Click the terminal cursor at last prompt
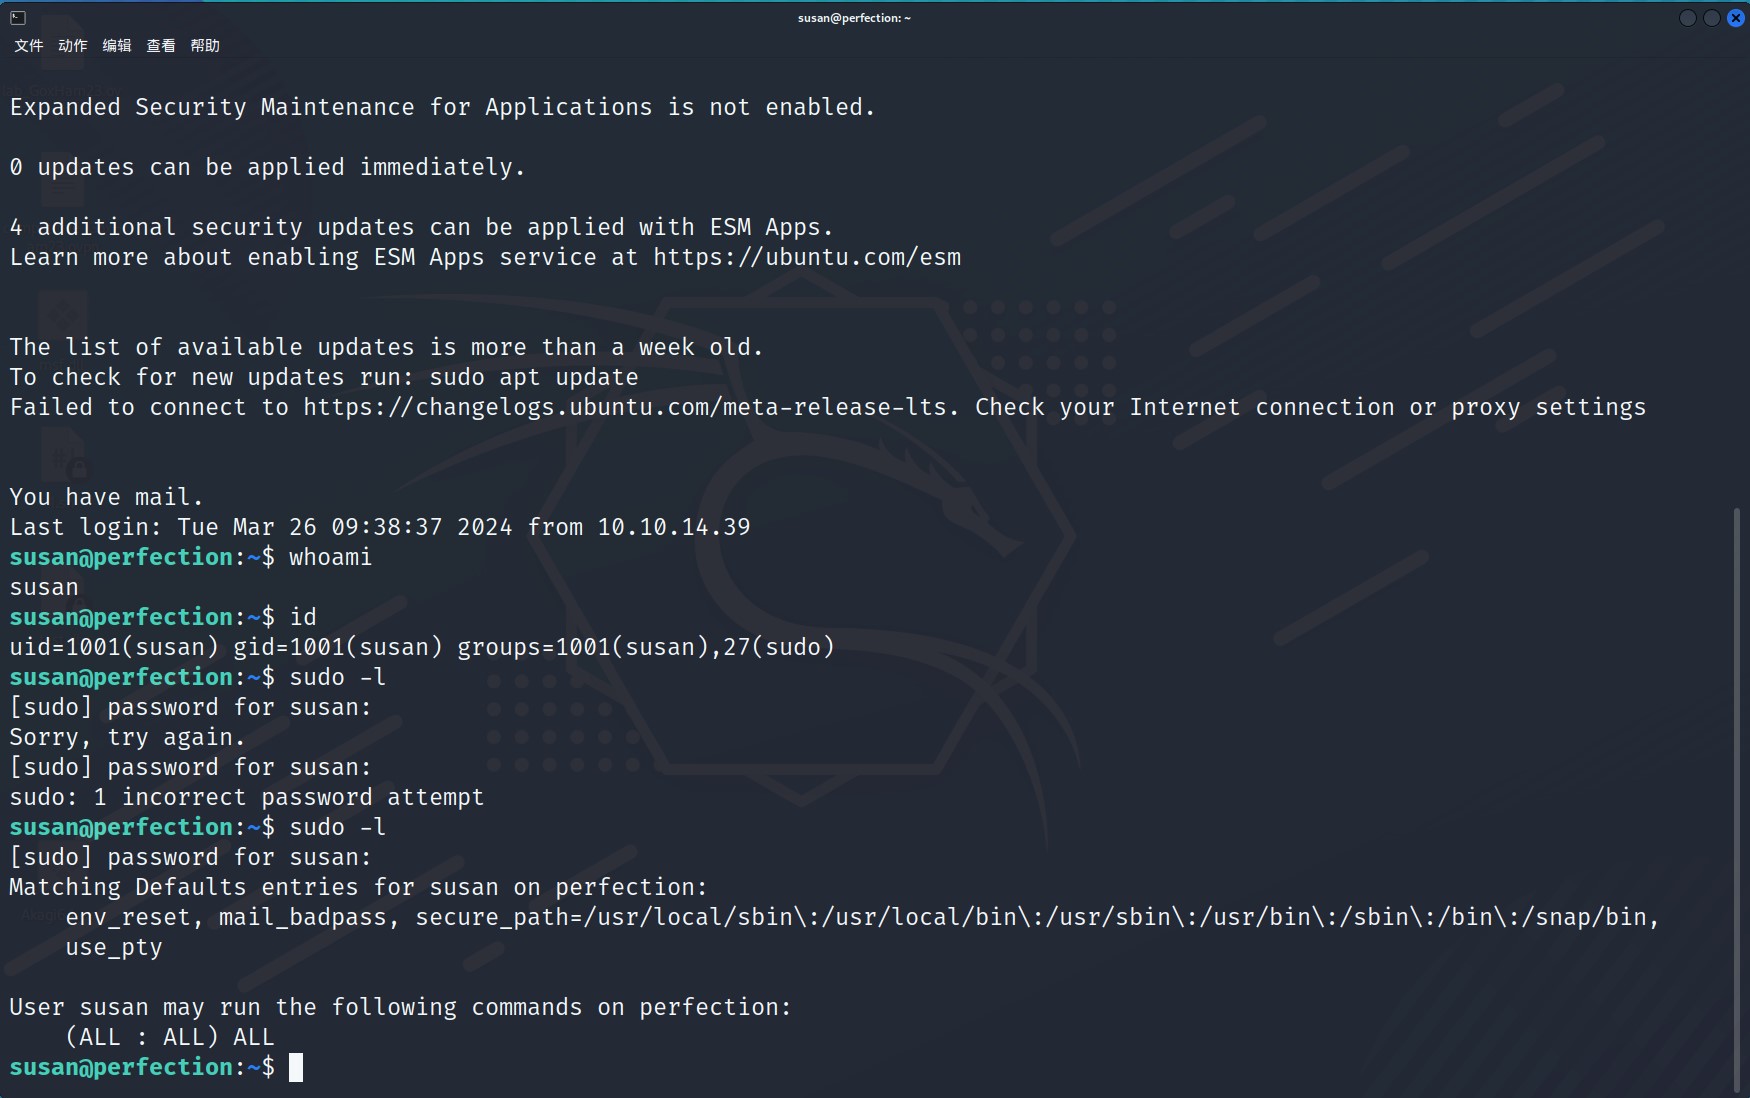Screen dimensions: 1750x1098 [x=296, y=1068]
